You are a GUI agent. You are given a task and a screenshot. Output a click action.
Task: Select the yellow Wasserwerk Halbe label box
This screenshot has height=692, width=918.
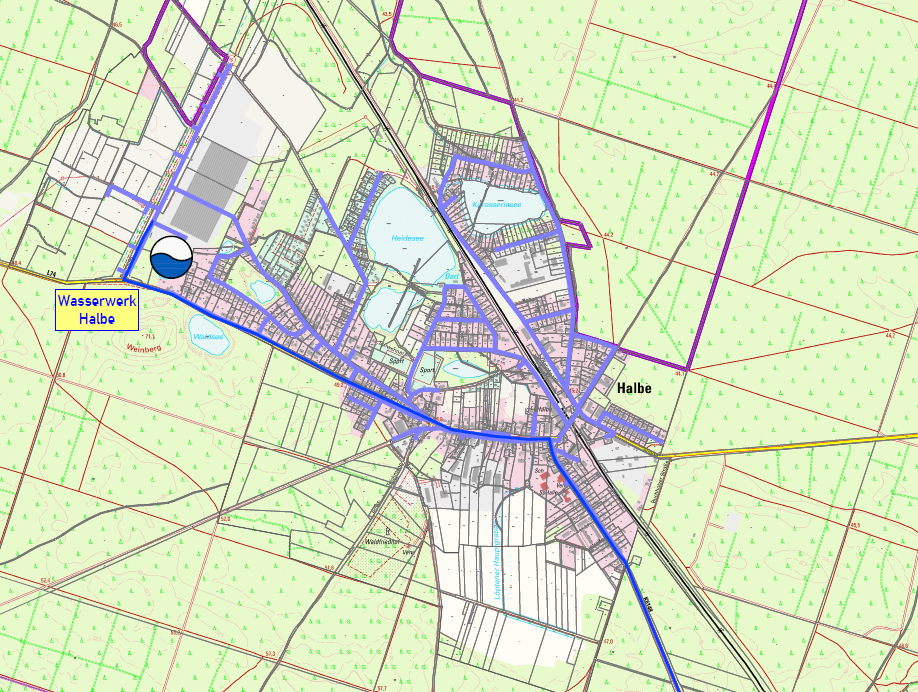pos(97,310)
